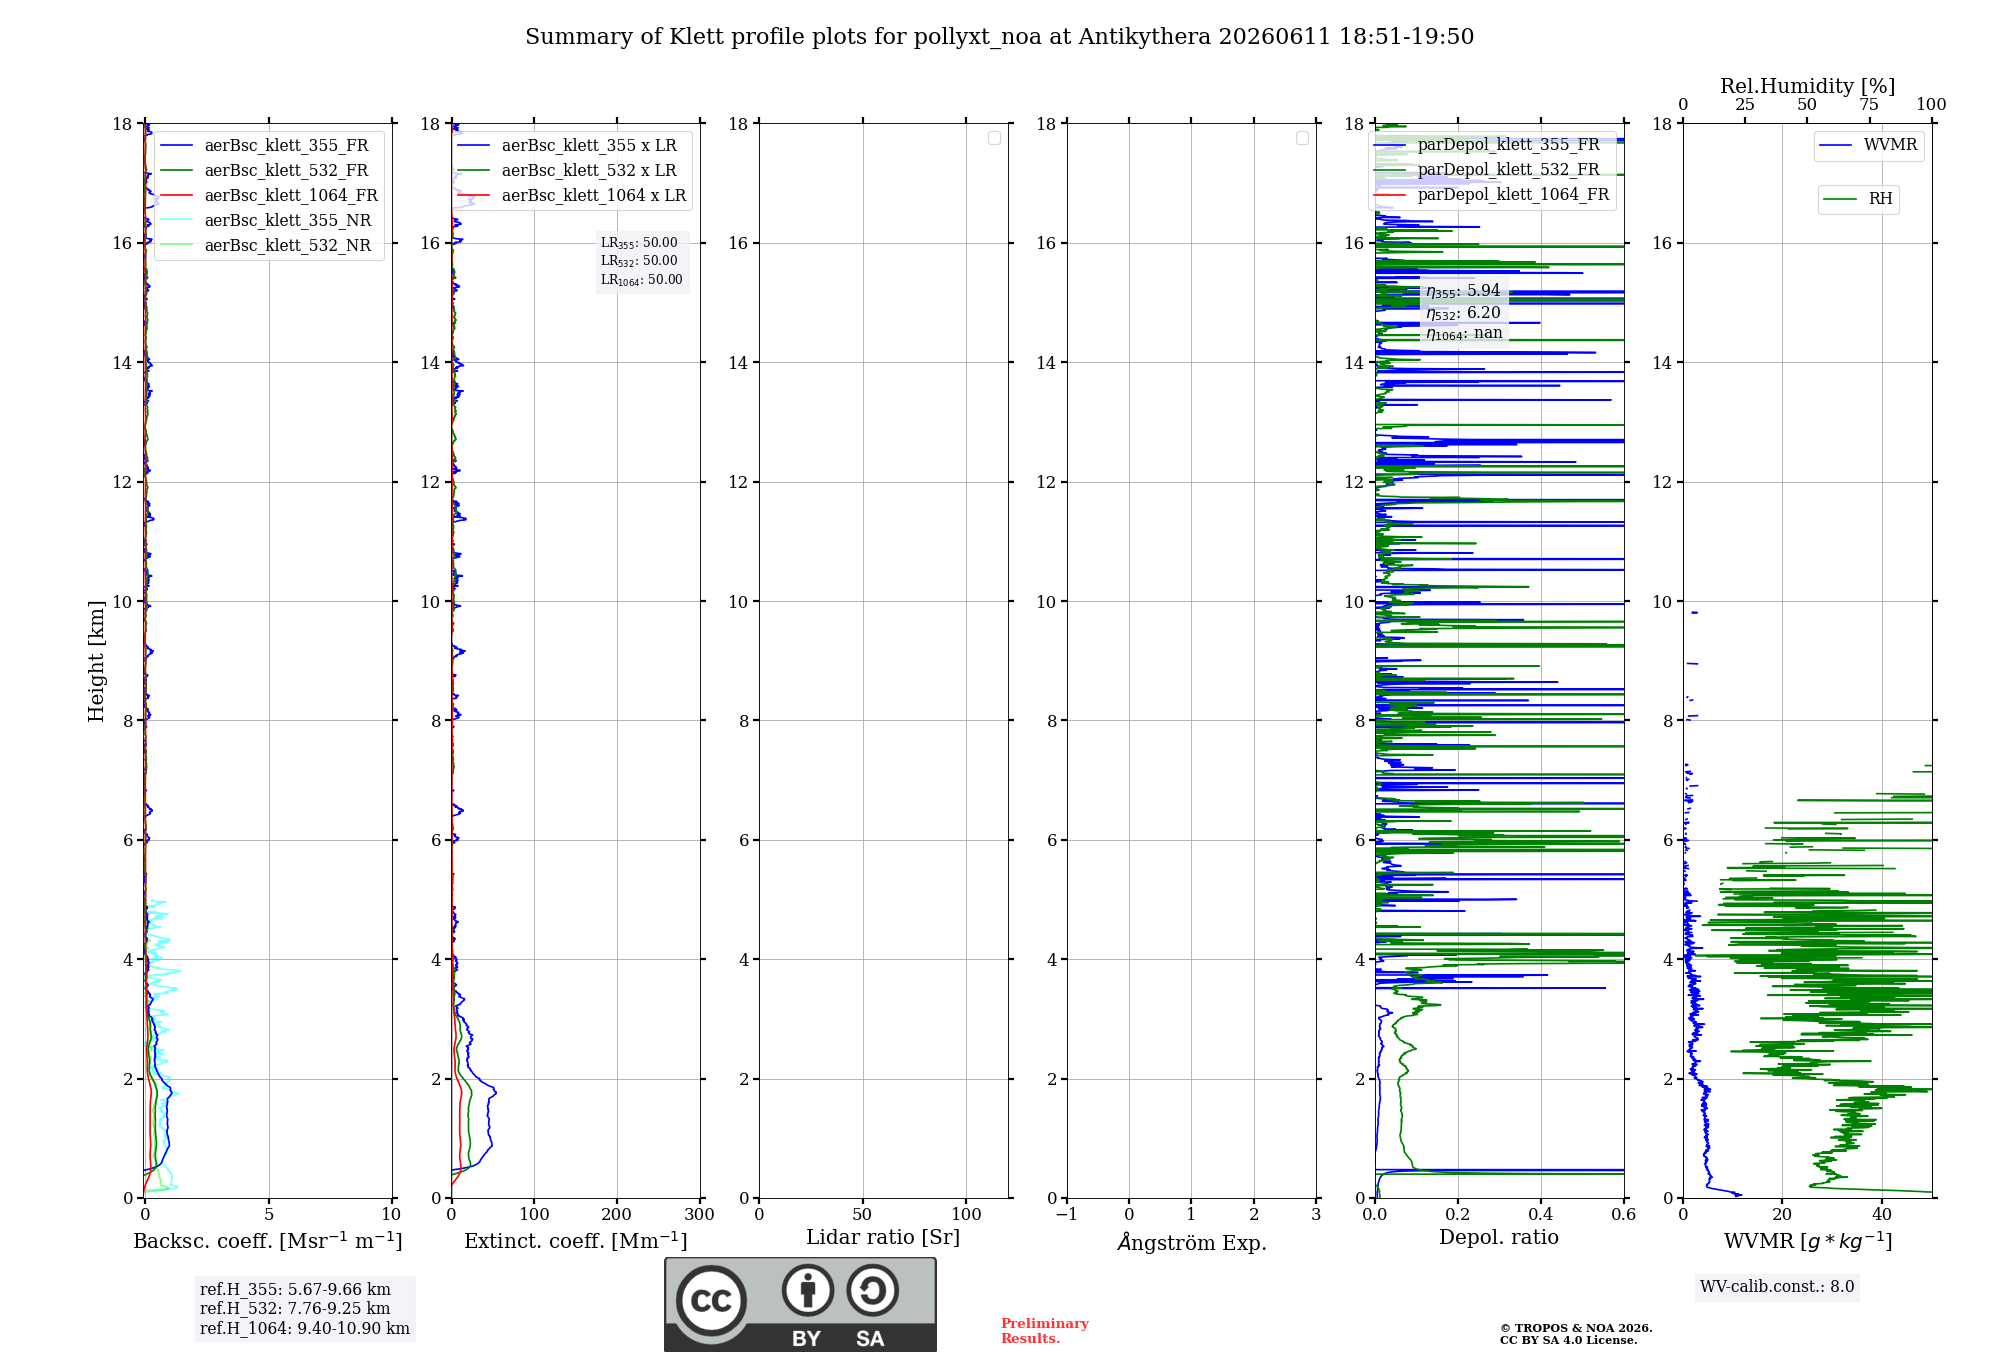Click the Backsc. coeff. x-axis label

point(268,1241)
